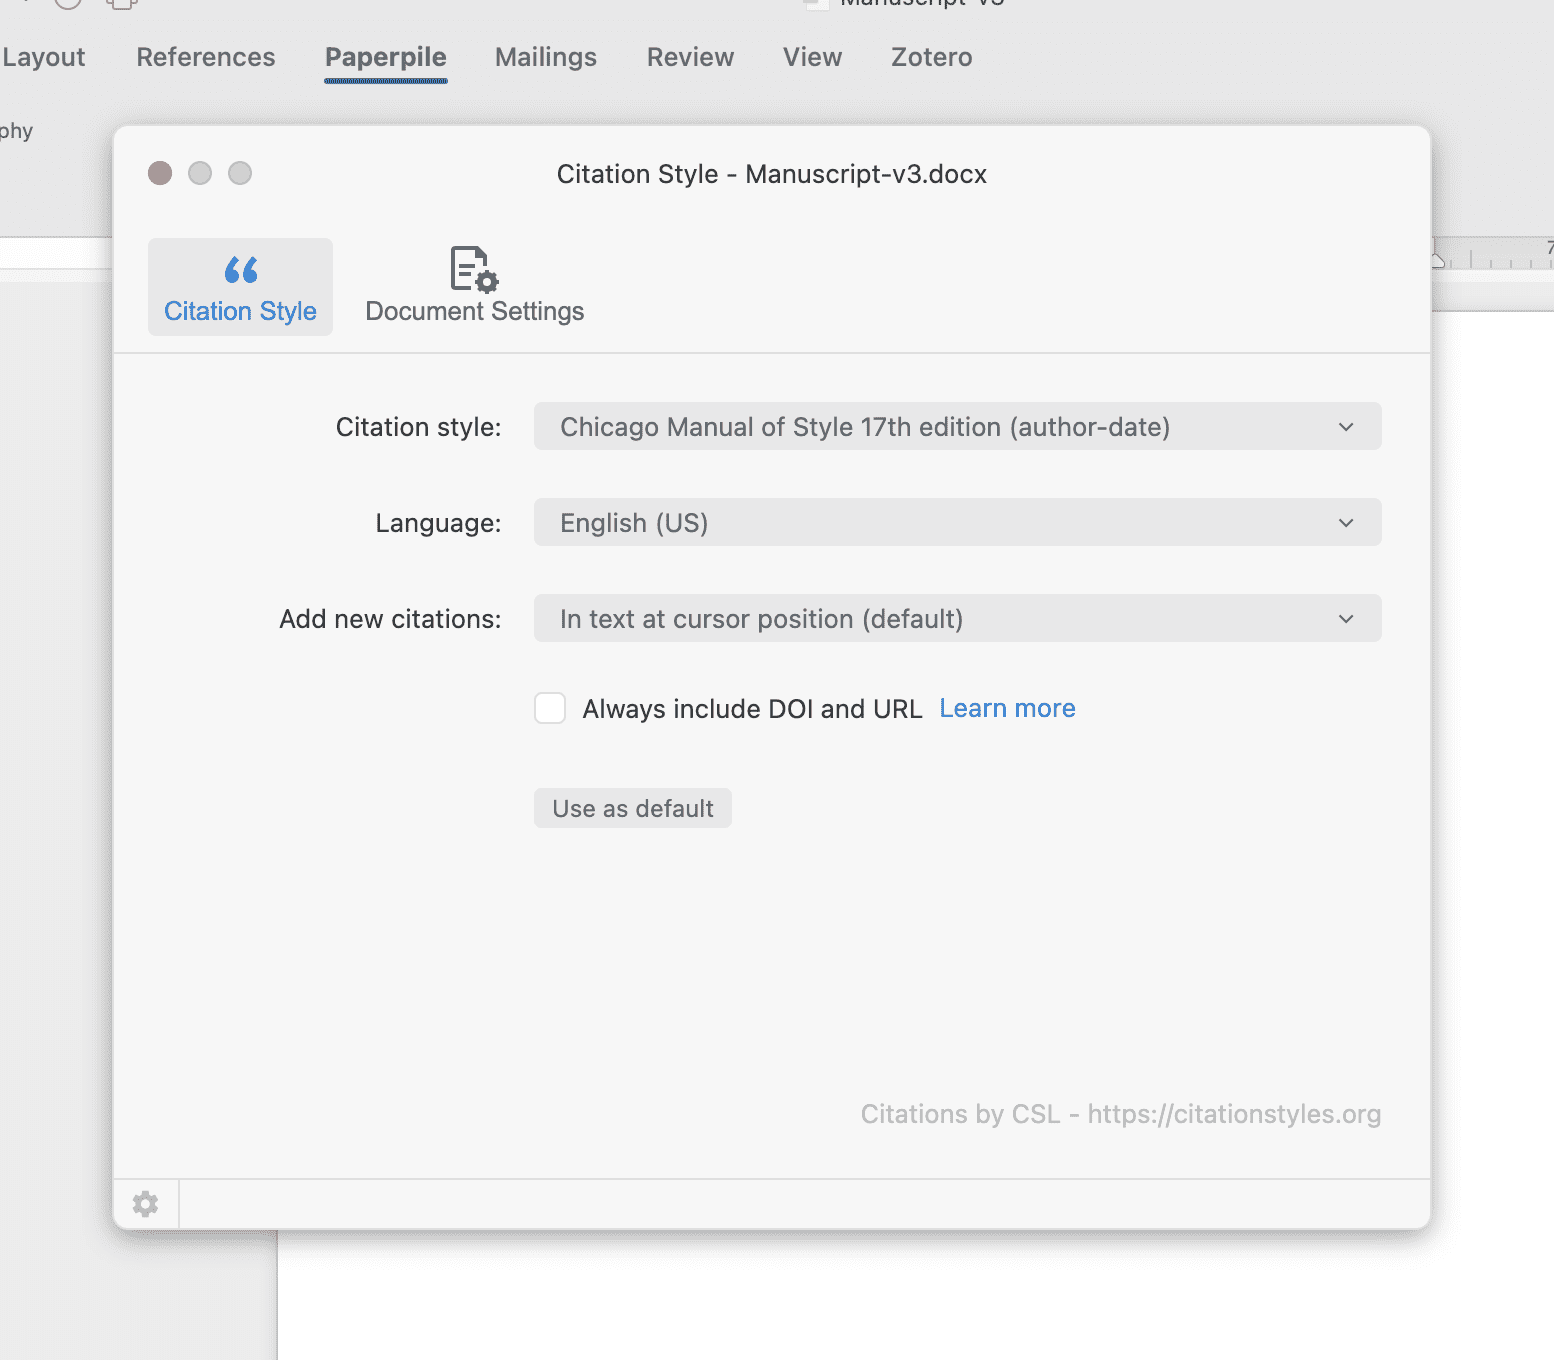Open the Layout ribbon tab
This screenshot has width=1554, height=1360.
point(44,57)
